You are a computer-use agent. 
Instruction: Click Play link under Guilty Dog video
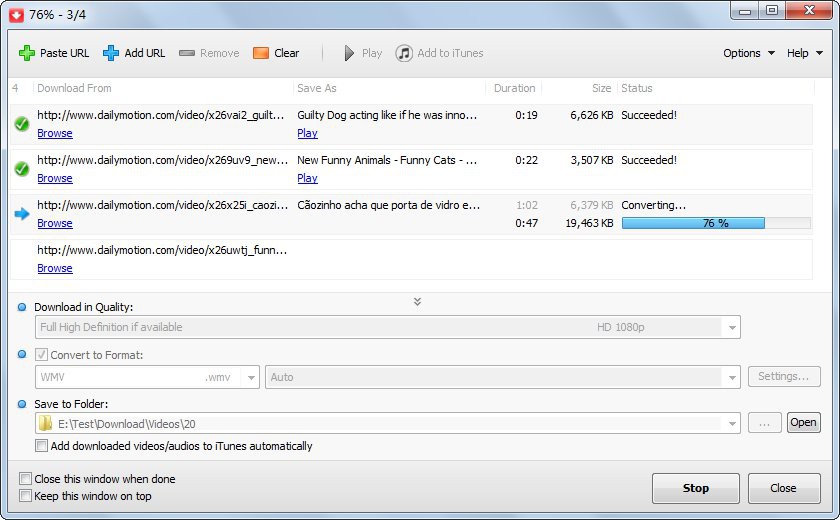click(308, 133)
